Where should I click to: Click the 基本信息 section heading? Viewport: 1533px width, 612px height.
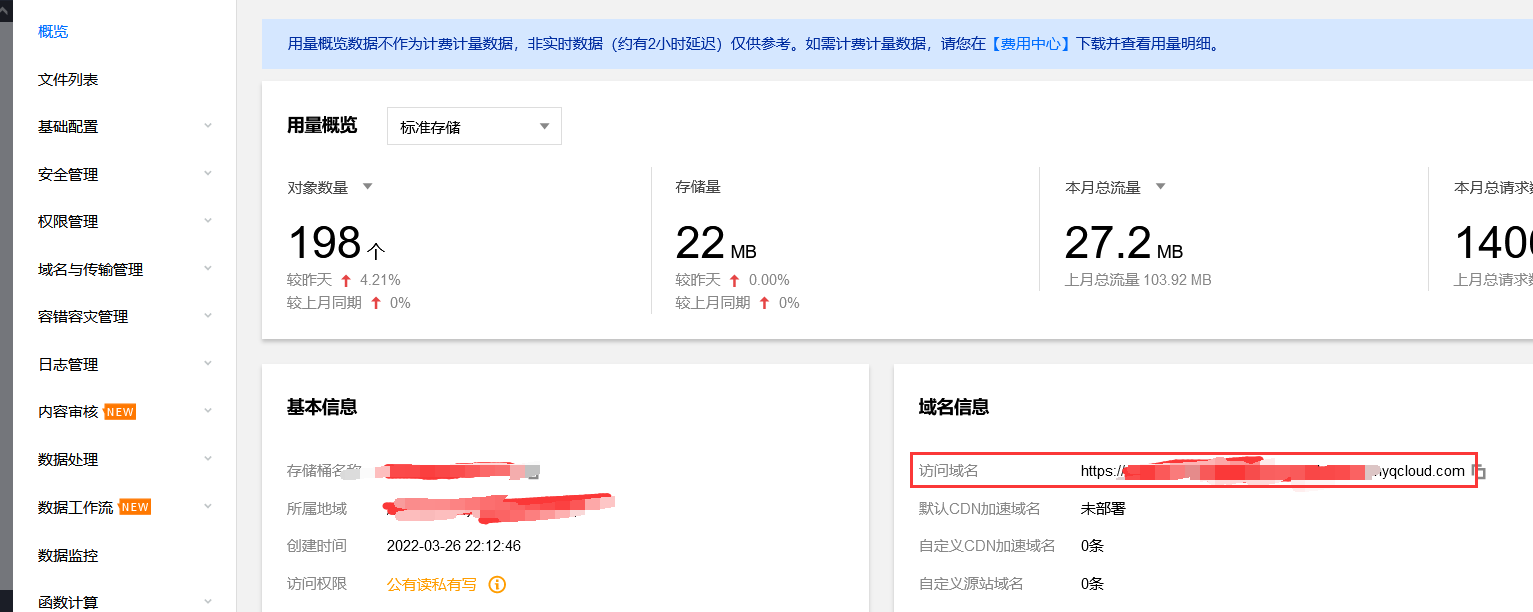tap(322, 407)
